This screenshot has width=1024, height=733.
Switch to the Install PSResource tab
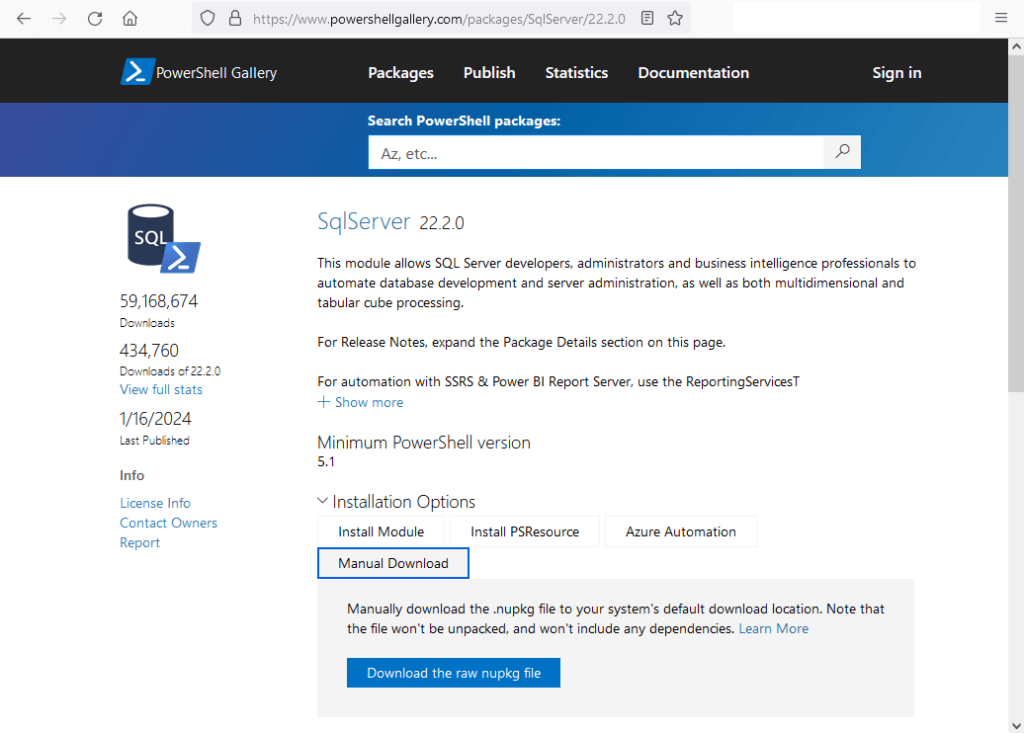tap(524, 531)
